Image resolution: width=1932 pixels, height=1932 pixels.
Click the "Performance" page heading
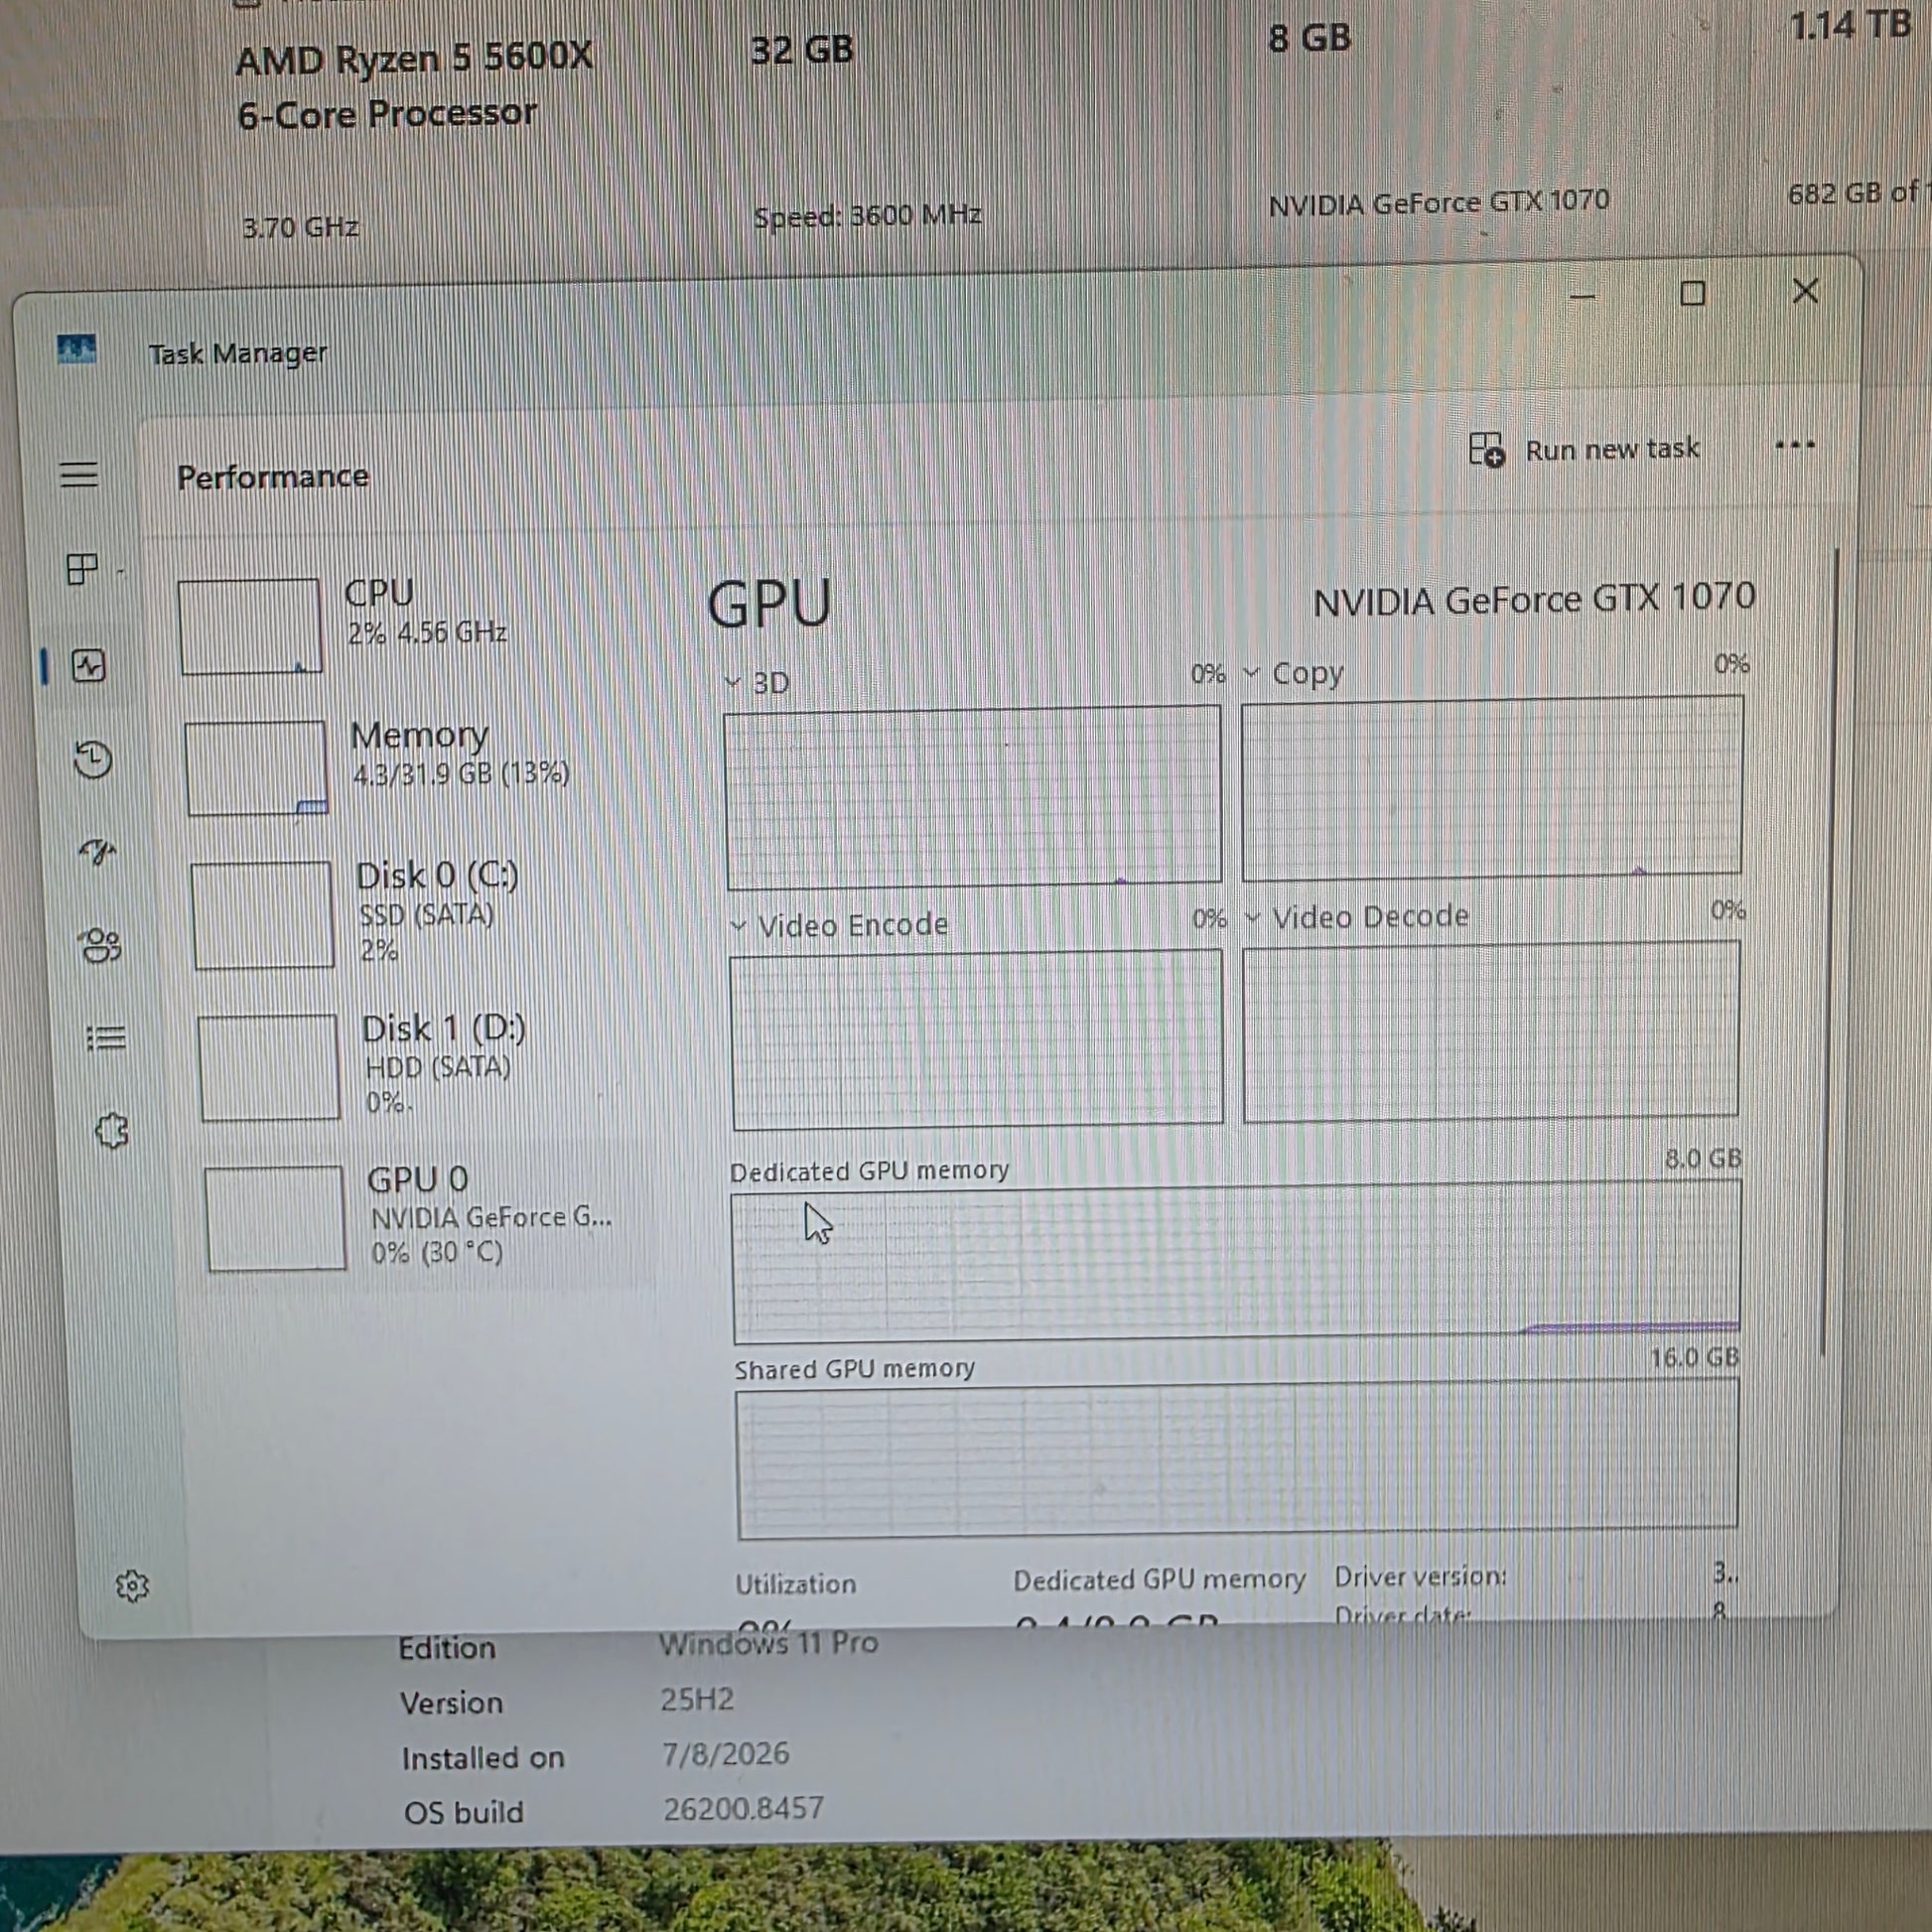coord(273,477)
